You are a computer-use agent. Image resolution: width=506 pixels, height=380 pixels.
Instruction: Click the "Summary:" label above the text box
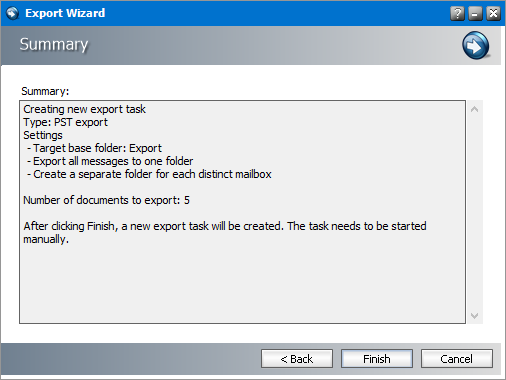[45, 91]
